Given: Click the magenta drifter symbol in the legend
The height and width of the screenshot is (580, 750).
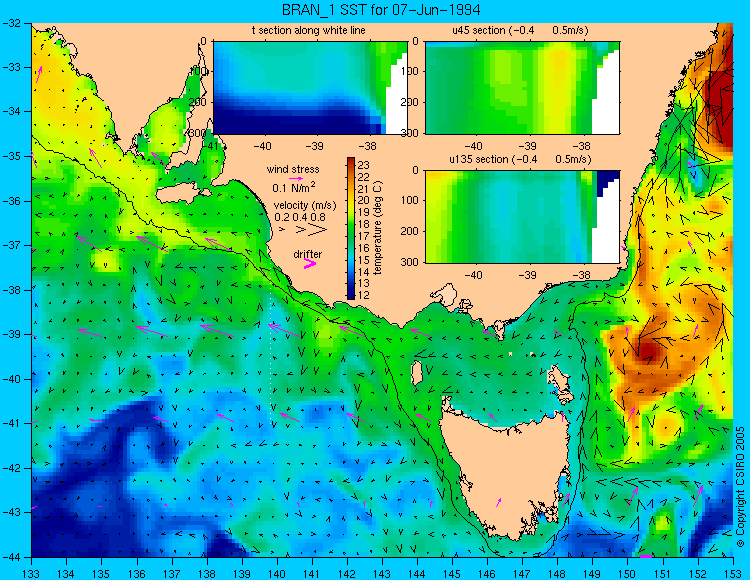Looking at the screenshot, I should [x=310, y=263].
